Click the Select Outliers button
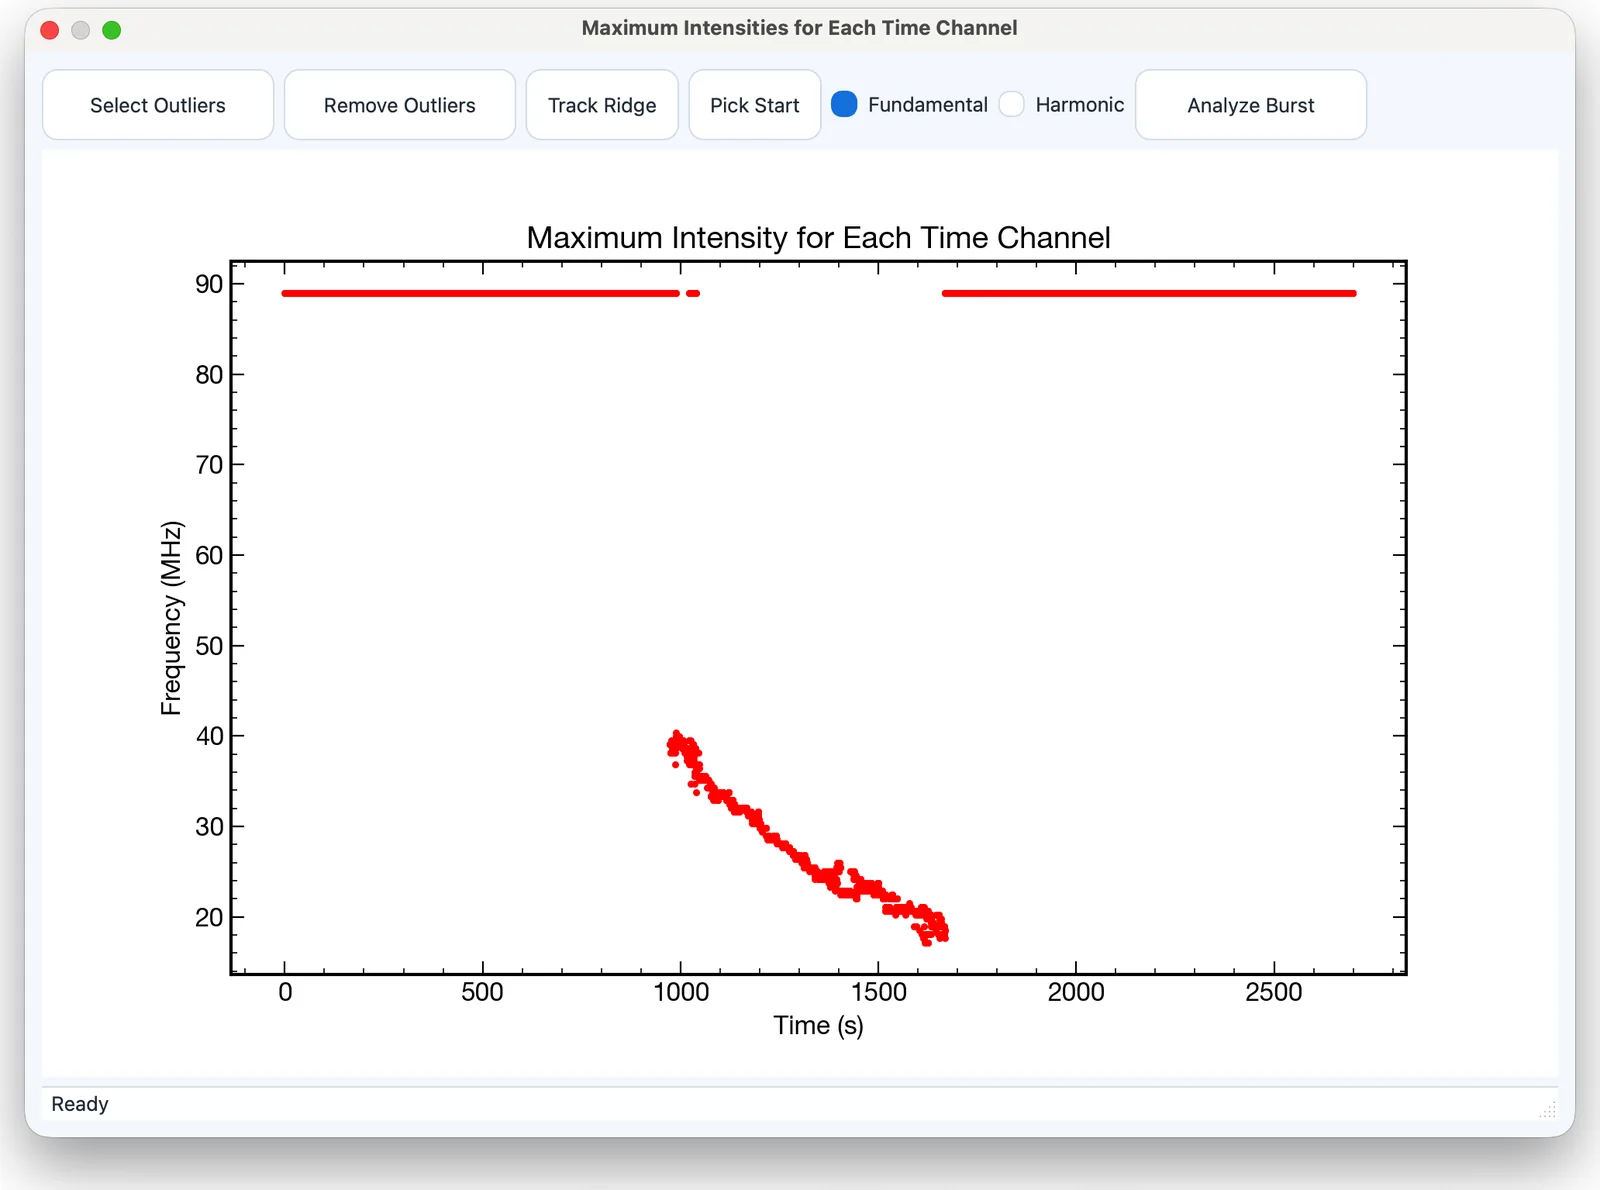This screenshot has height=1190, width=1600. pyautogui.click(x=158, y=105)
